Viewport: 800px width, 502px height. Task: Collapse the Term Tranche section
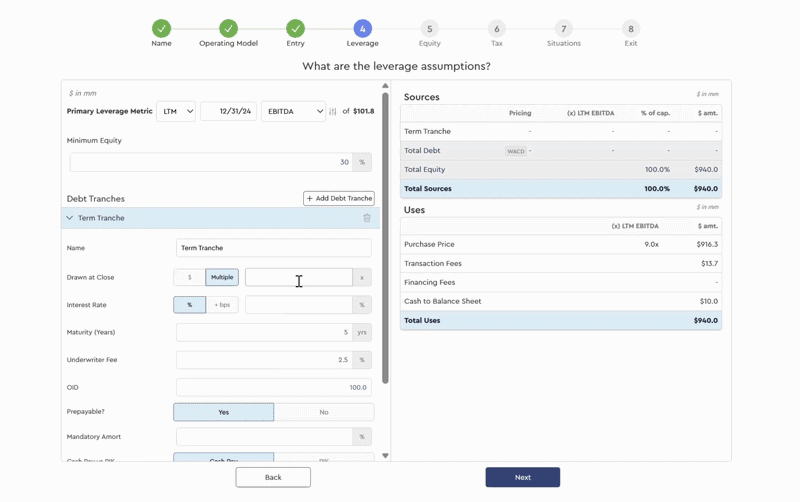70,218
